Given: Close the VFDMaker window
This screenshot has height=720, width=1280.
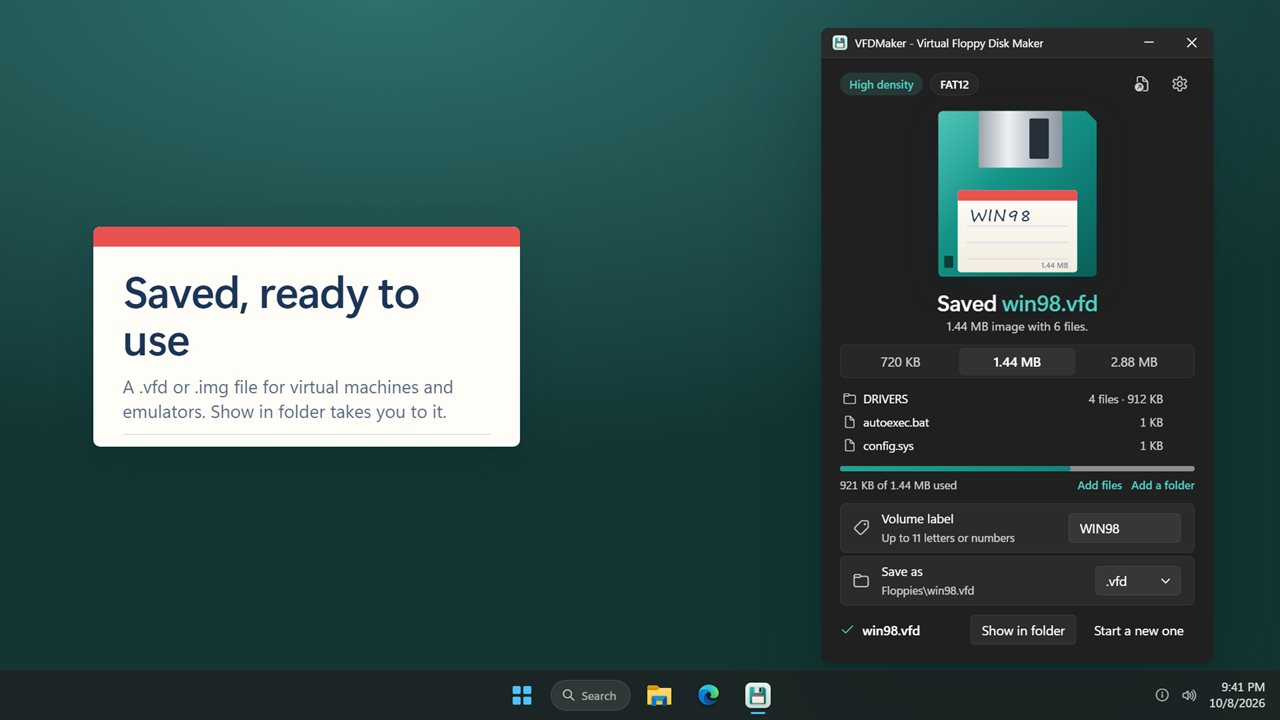Looking at the screenshot, I should coord(1191,43).
